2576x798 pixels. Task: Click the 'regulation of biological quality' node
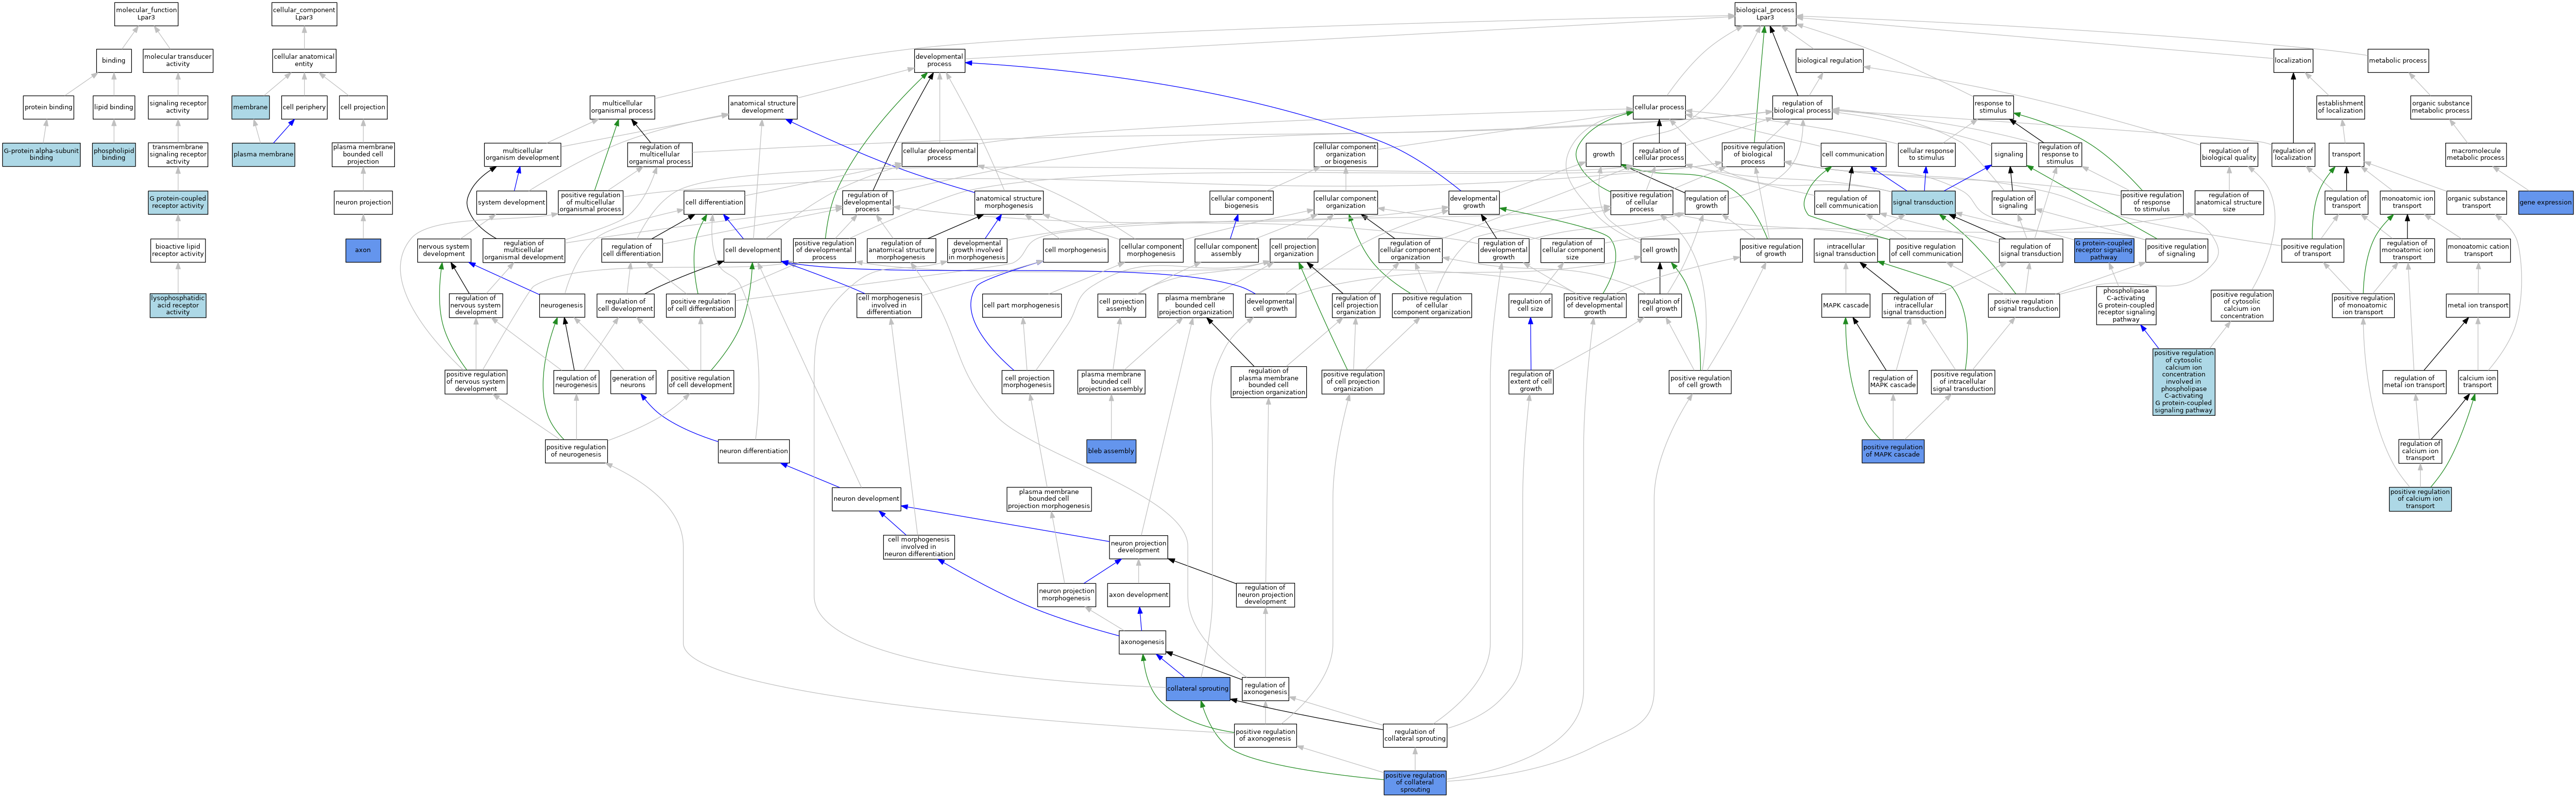pyautogui.click(x=2229, y=154)
